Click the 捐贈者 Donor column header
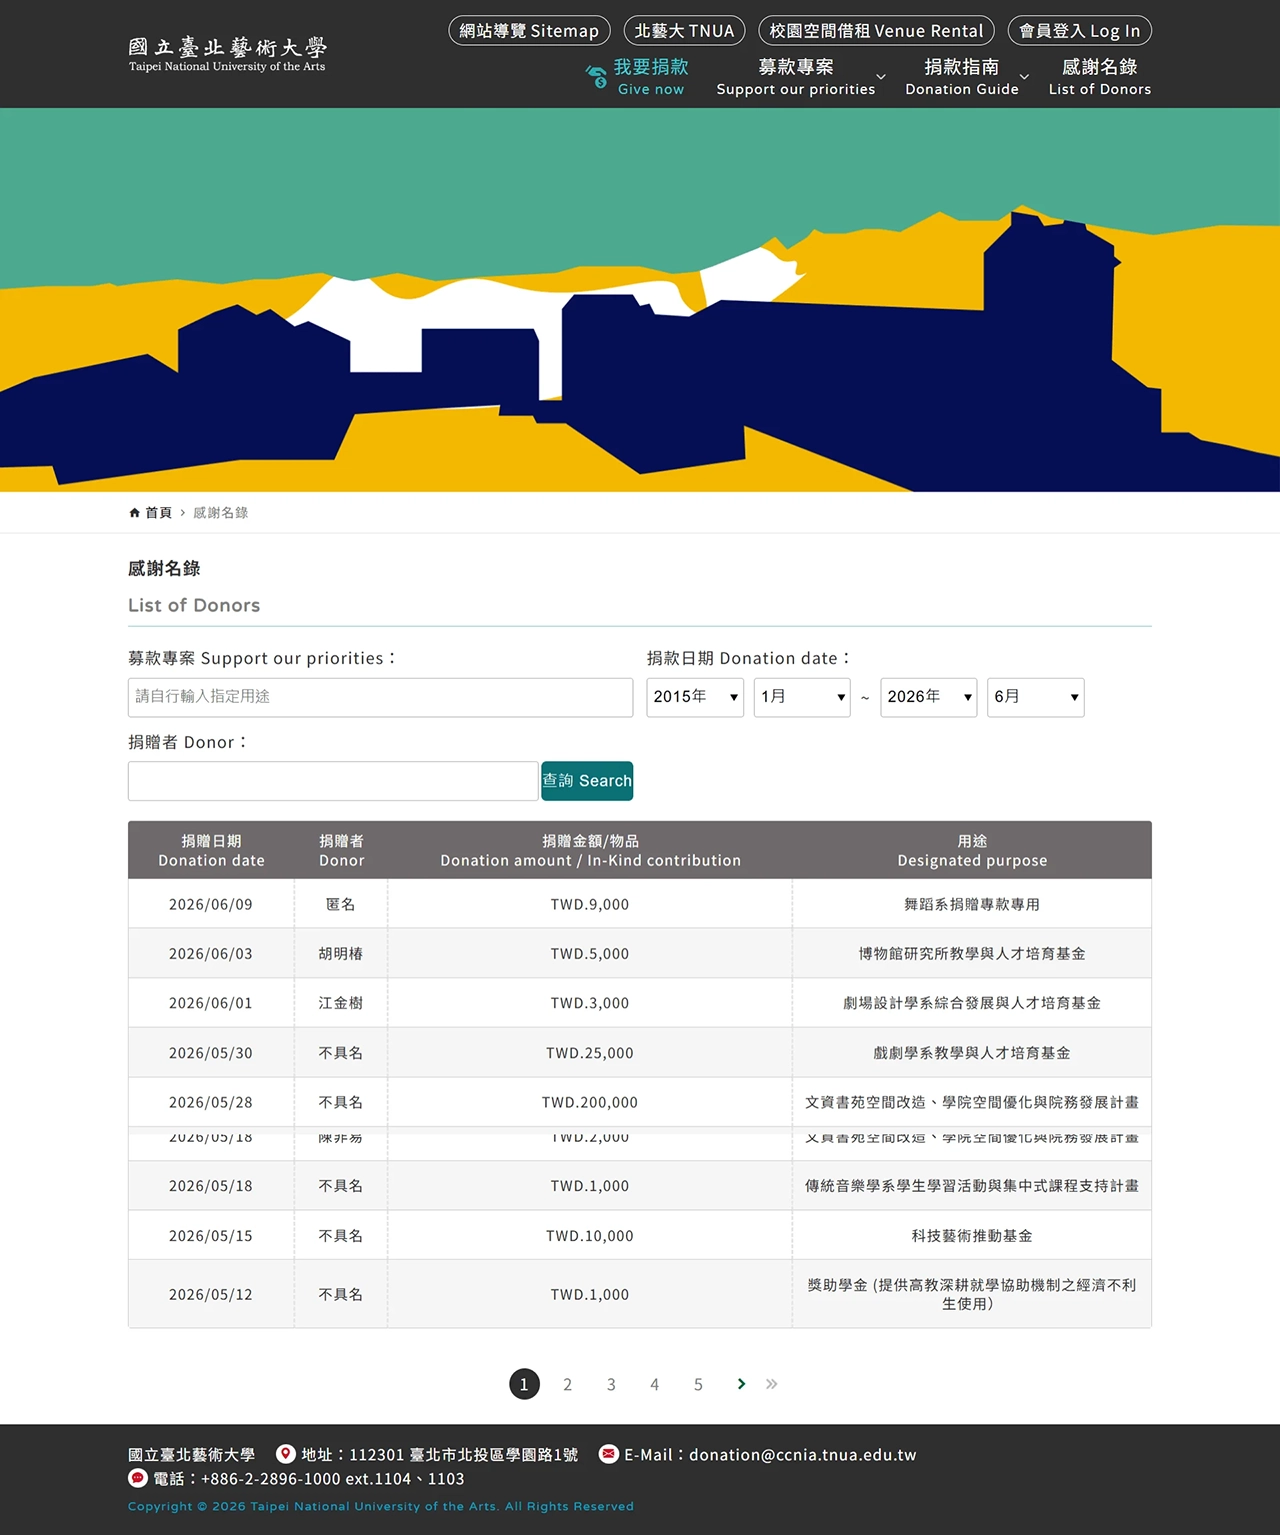This screenshot has width=1280, height=1535. (x=341, y=851)
